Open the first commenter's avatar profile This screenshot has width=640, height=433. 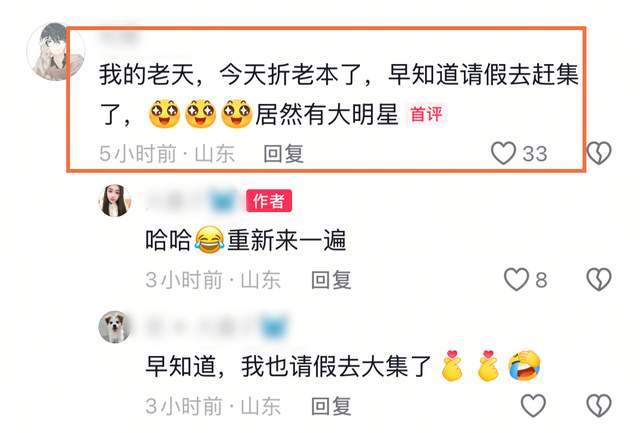(54, 51)
